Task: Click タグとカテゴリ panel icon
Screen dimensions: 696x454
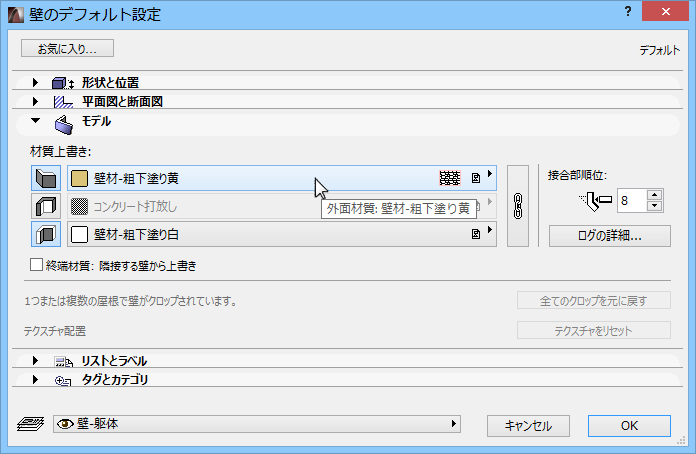Action: point(63,381)
